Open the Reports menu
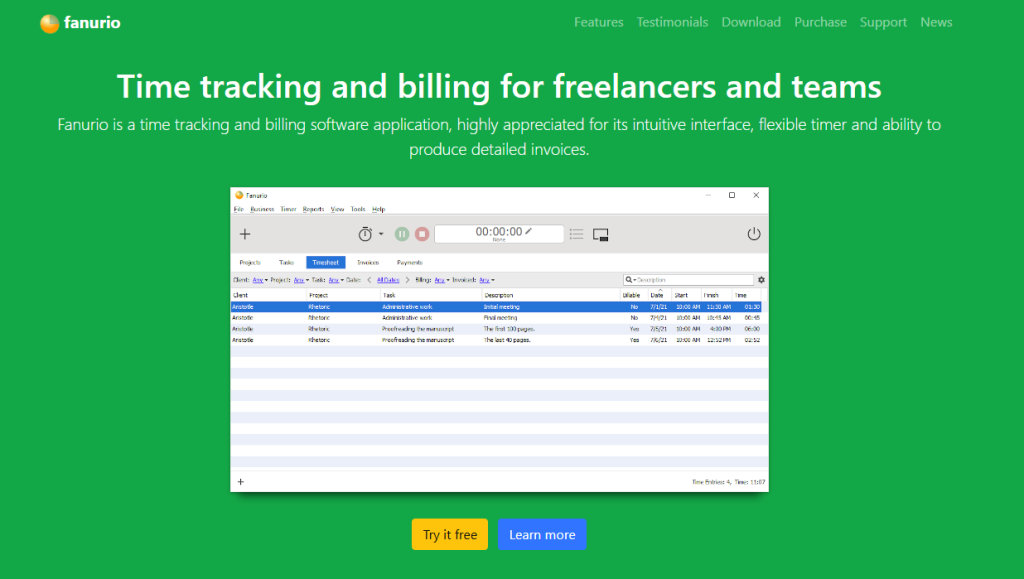This screenshot has height=579, width=1024. point(313,209)
